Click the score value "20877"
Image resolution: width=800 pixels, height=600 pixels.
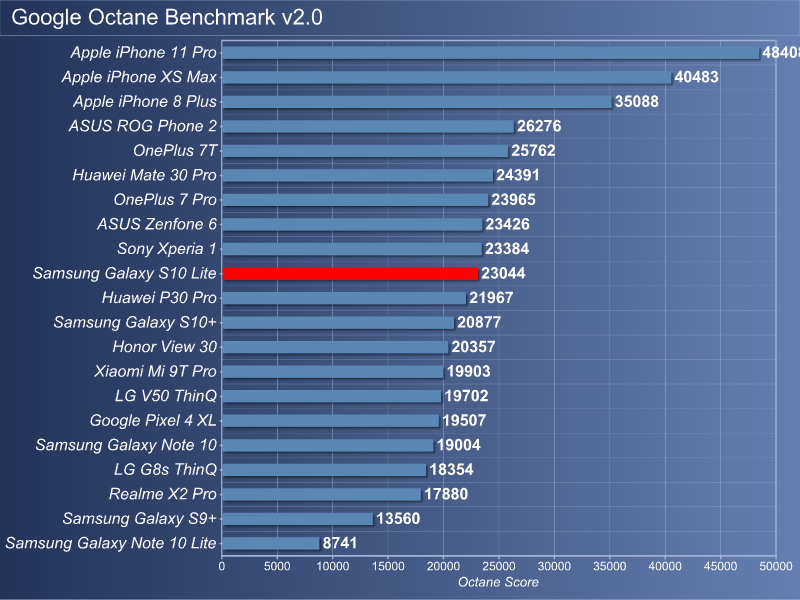pos(479,322)
